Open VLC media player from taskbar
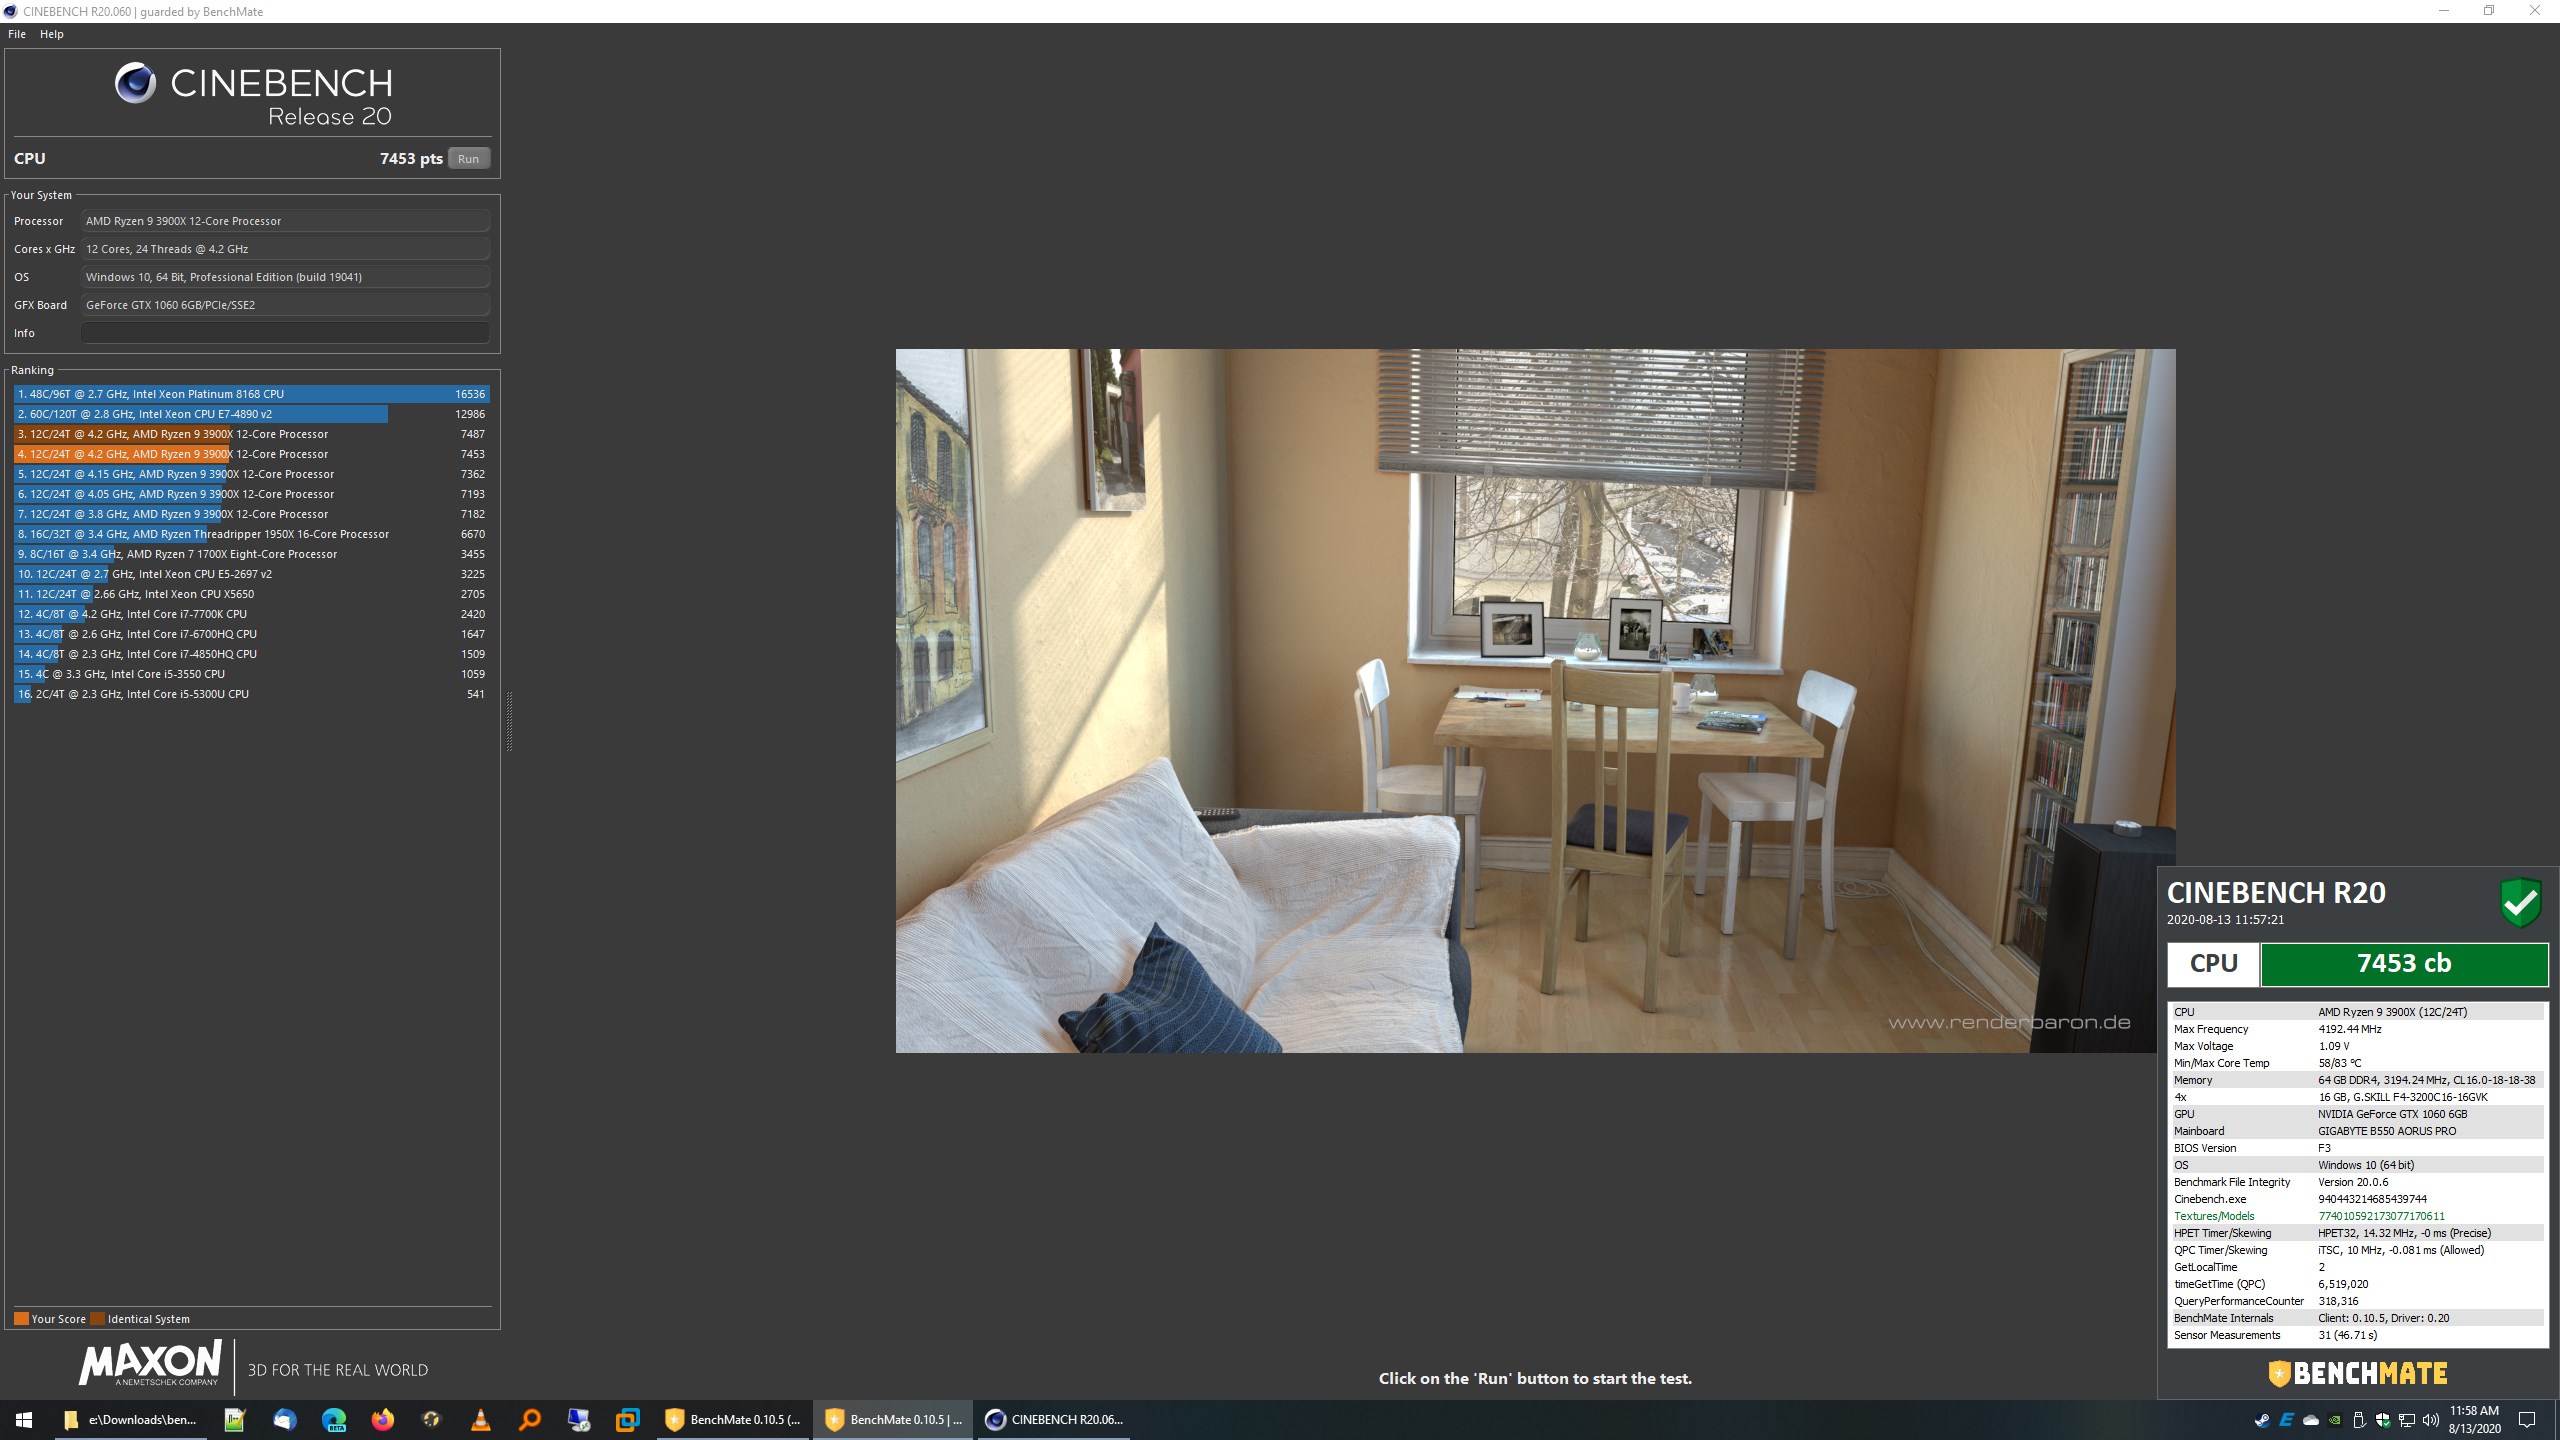 coord(480,1419)
